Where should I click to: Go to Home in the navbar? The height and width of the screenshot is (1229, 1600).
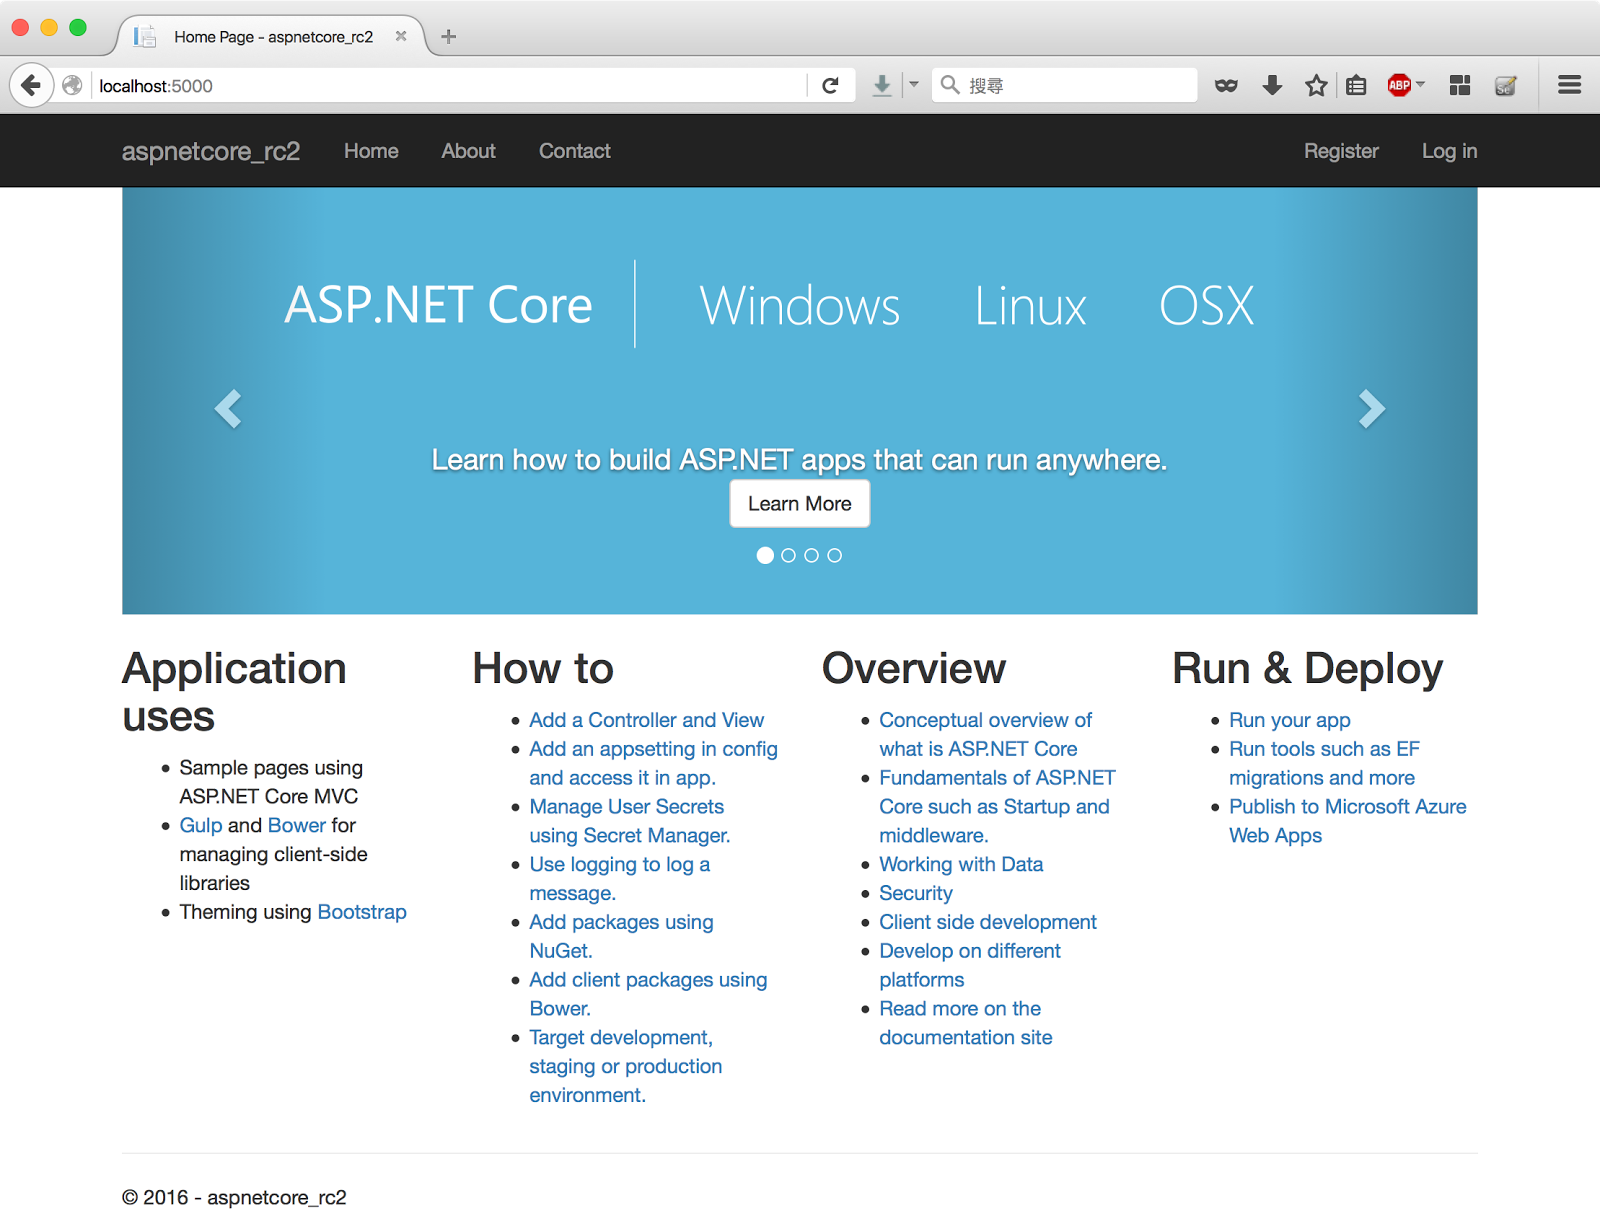pyautogui.click(x=371, y=151)
